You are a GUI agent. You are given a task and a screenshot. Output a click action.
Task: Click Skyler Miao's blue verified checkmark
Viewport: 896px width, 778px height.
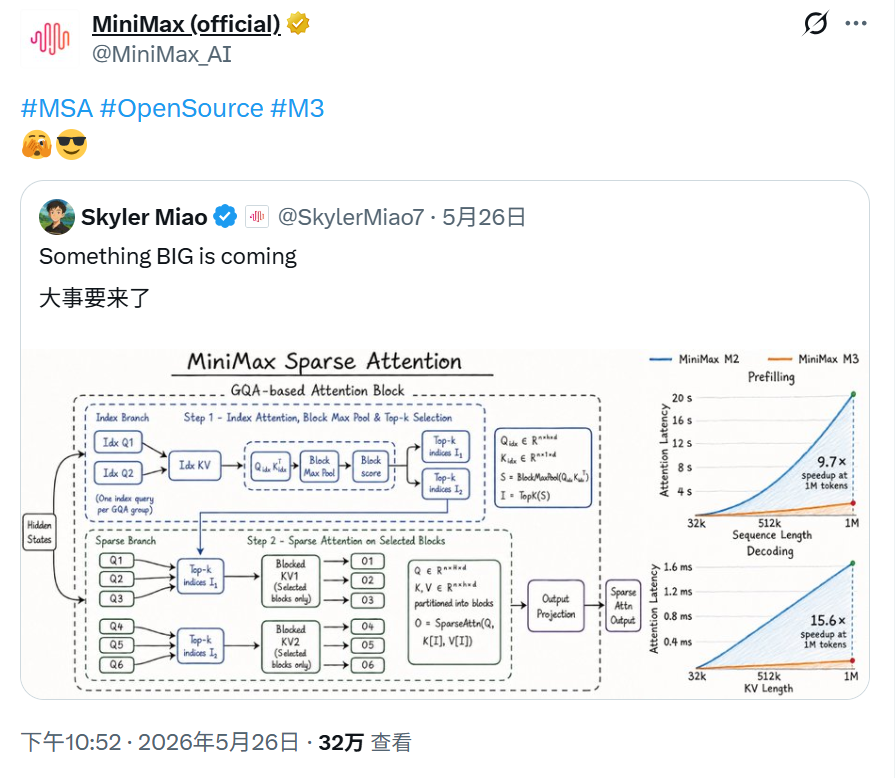click(x=225, y=217)
